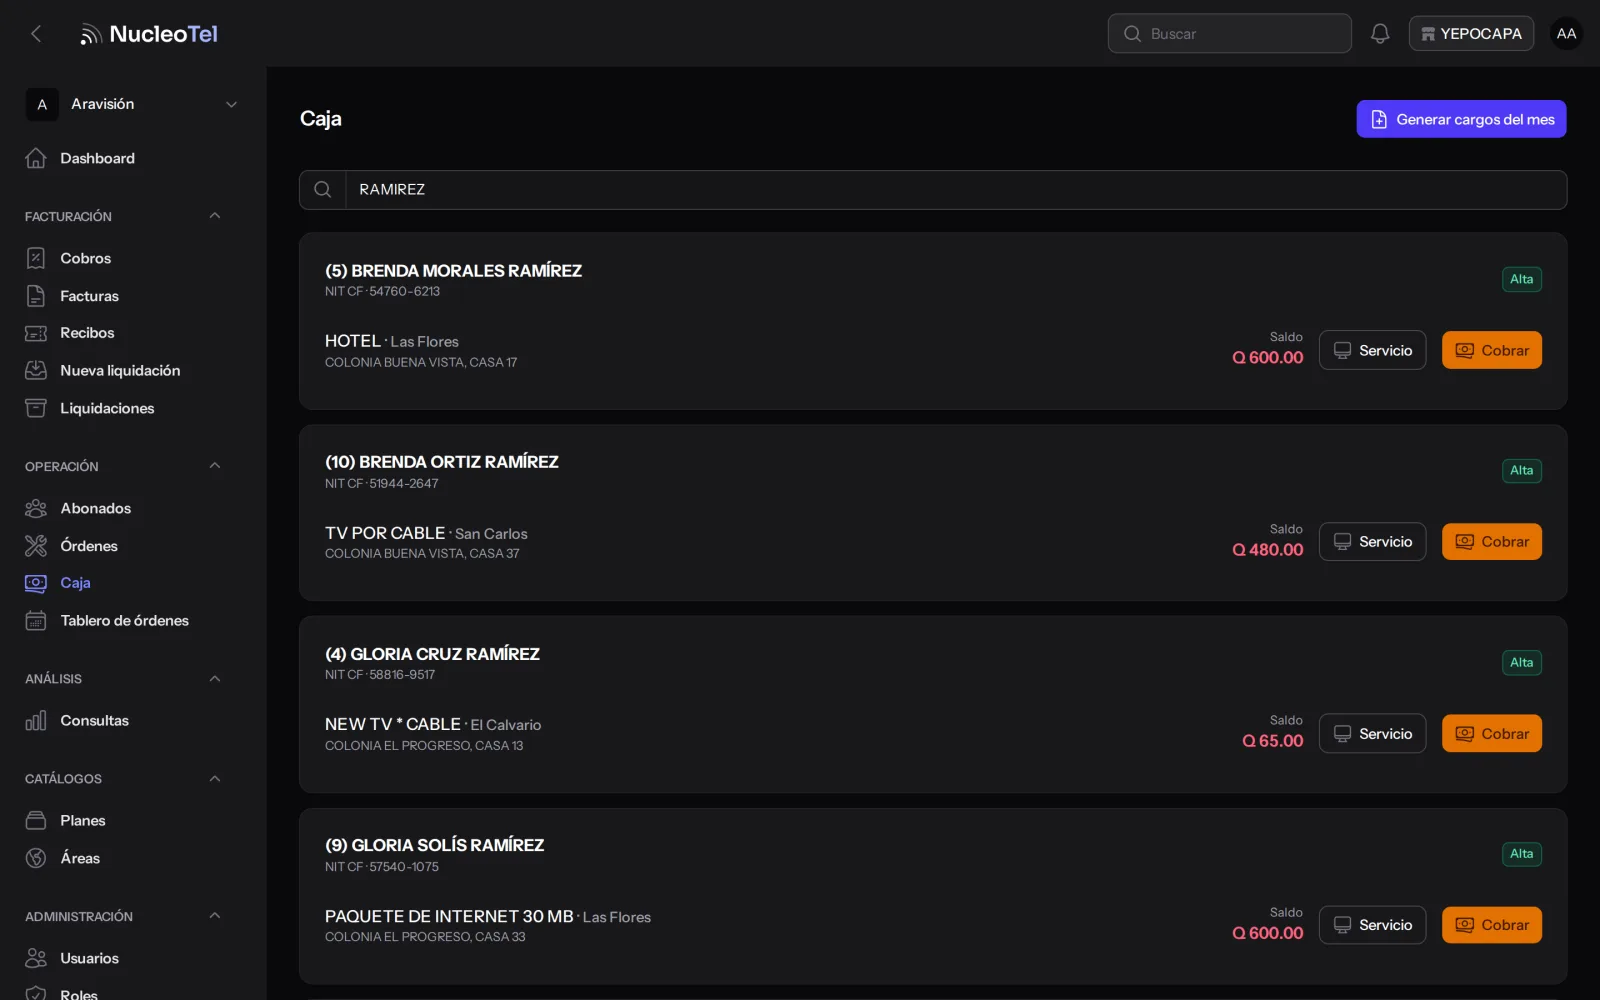Open the AA user avatar menu

(x=1566, y=34)
